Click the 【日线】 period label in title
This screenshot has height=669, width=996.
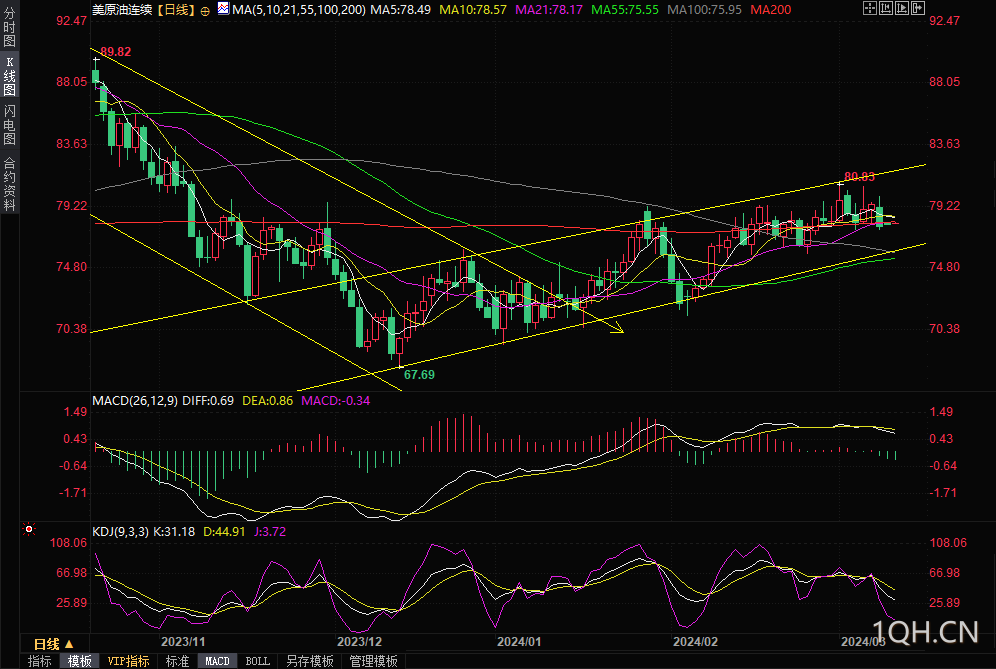point(176,10)
